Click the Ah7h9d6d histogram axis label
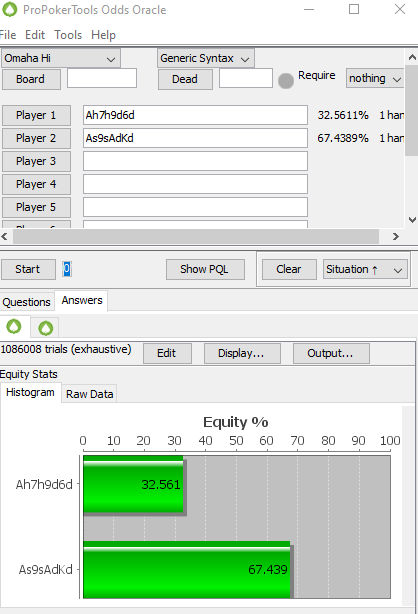The image size is (418, 614). coord(44,485)
